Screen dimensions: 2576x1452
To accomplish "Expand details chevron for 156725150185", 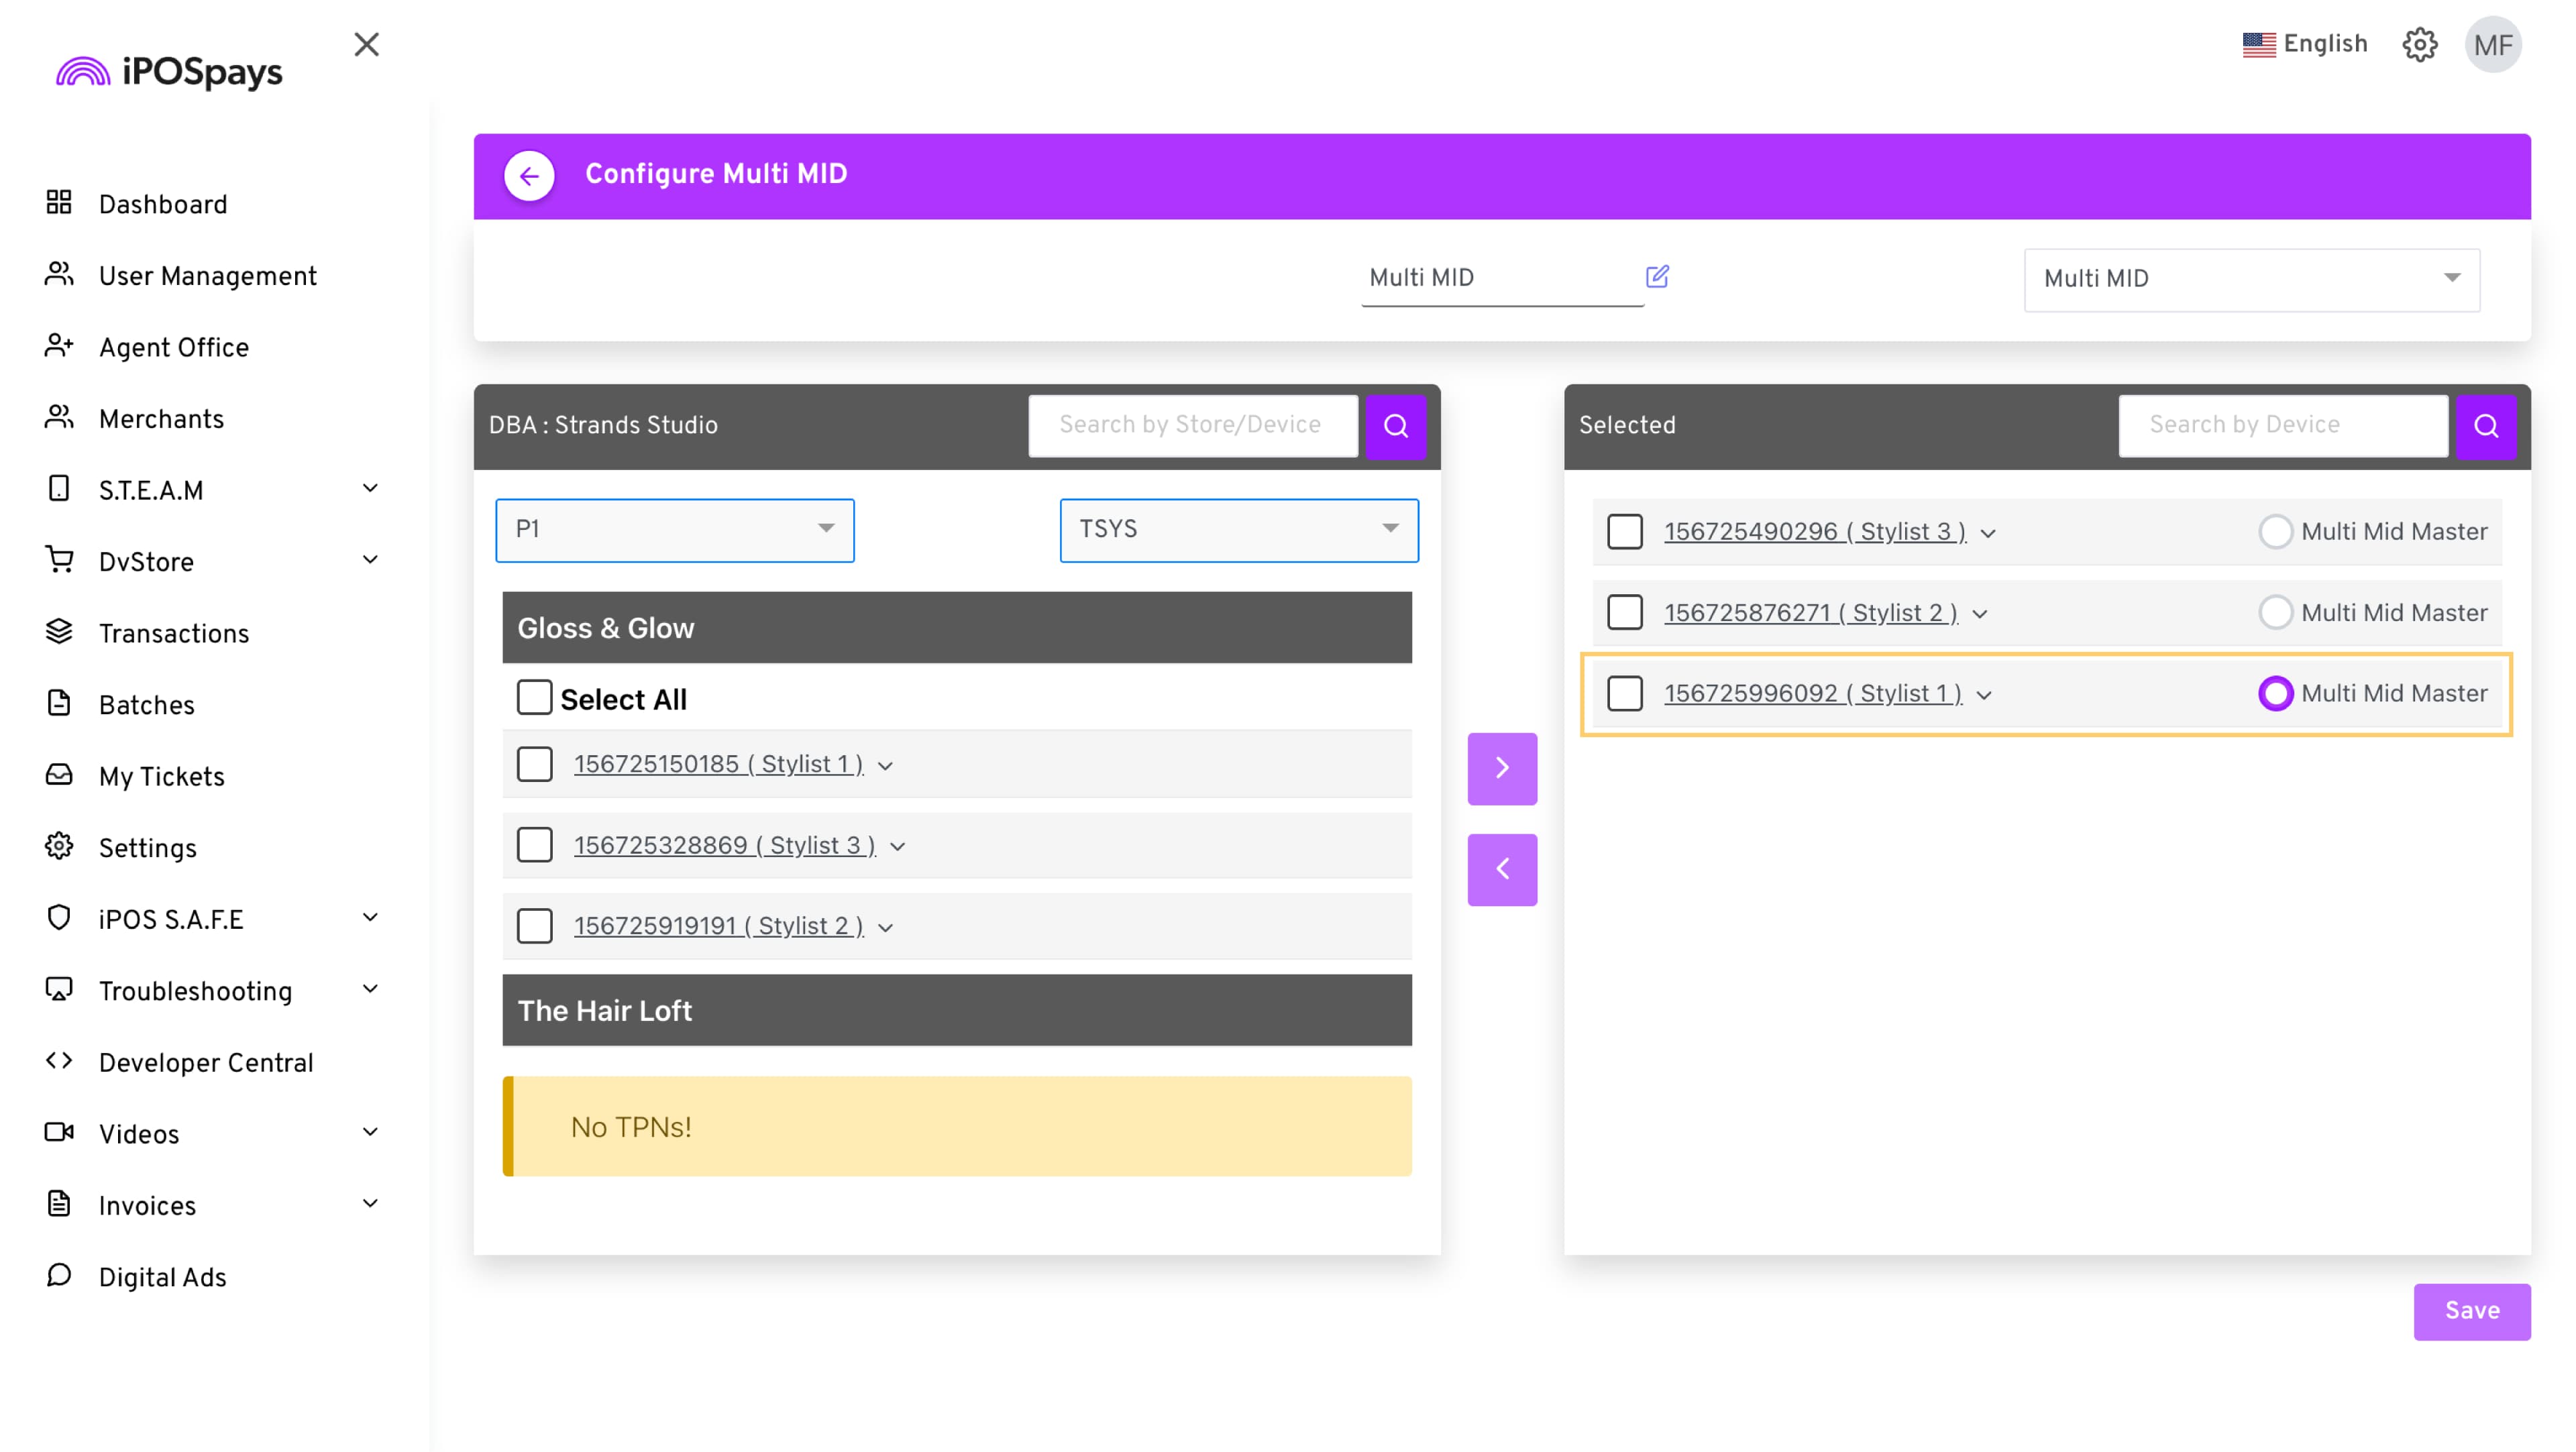I will tap(885, 766).
